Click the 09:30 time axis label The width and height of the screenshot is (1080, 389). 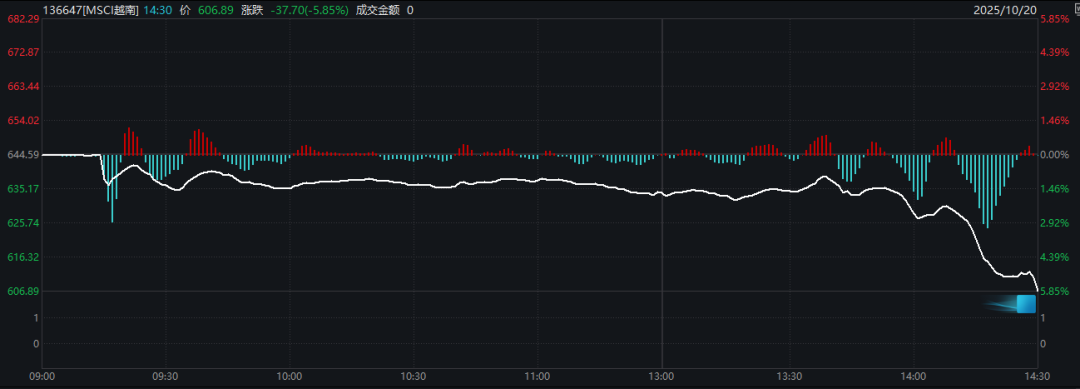[x=165, y=377]
